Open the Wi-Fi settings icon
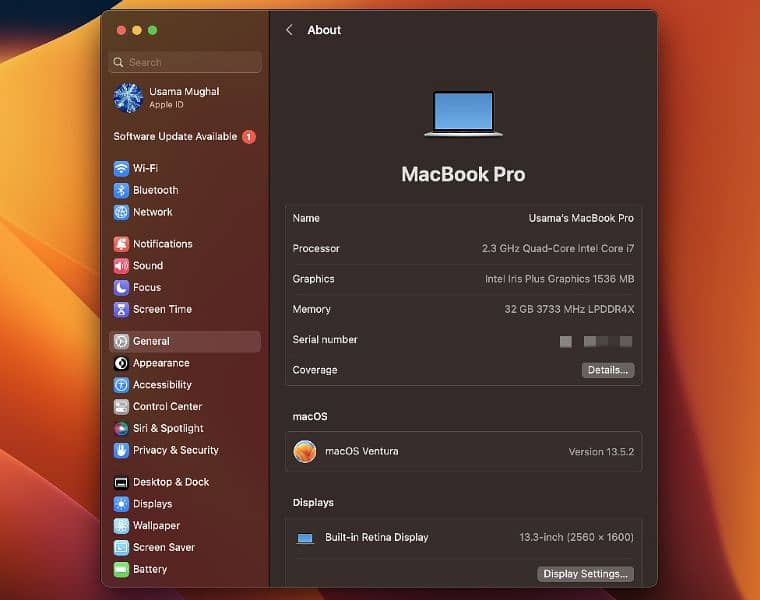760x600 pixels. point(121,168)
